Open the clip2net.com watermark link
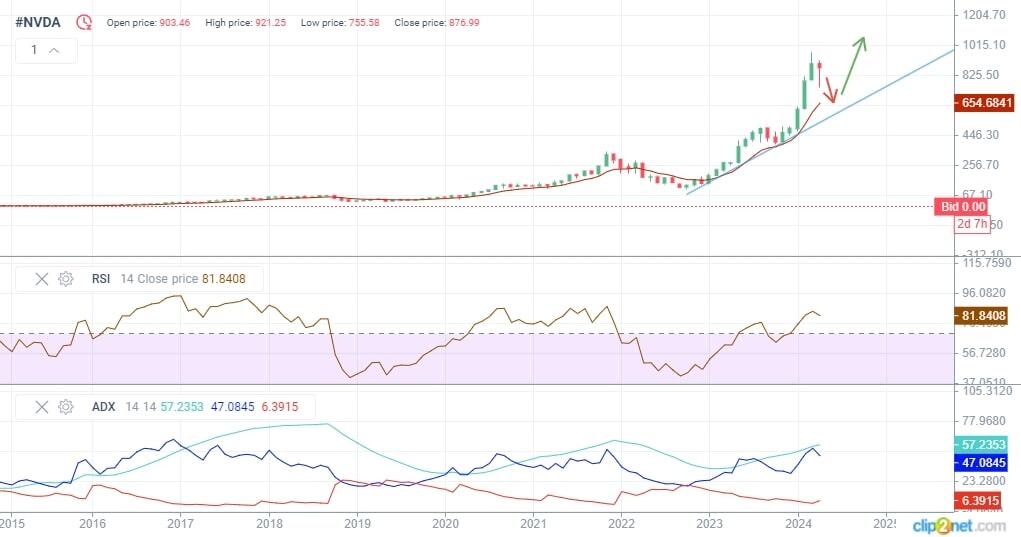Viewport: 1021px width, 537px height. coord(958,524)
